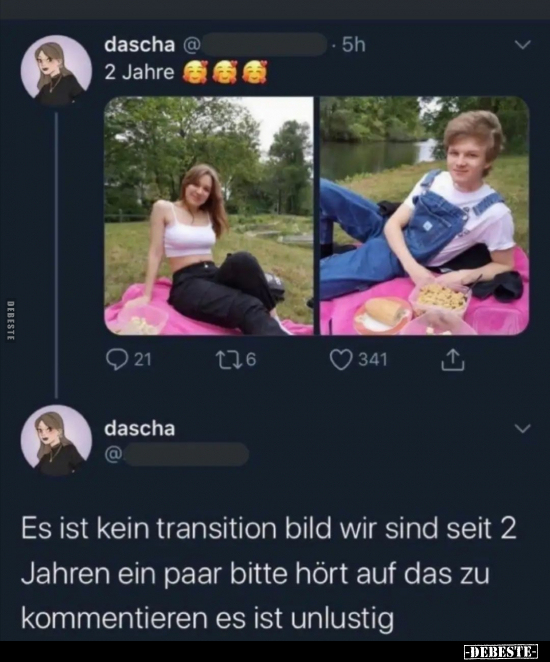Click the 21 replies count

[143, 360]
